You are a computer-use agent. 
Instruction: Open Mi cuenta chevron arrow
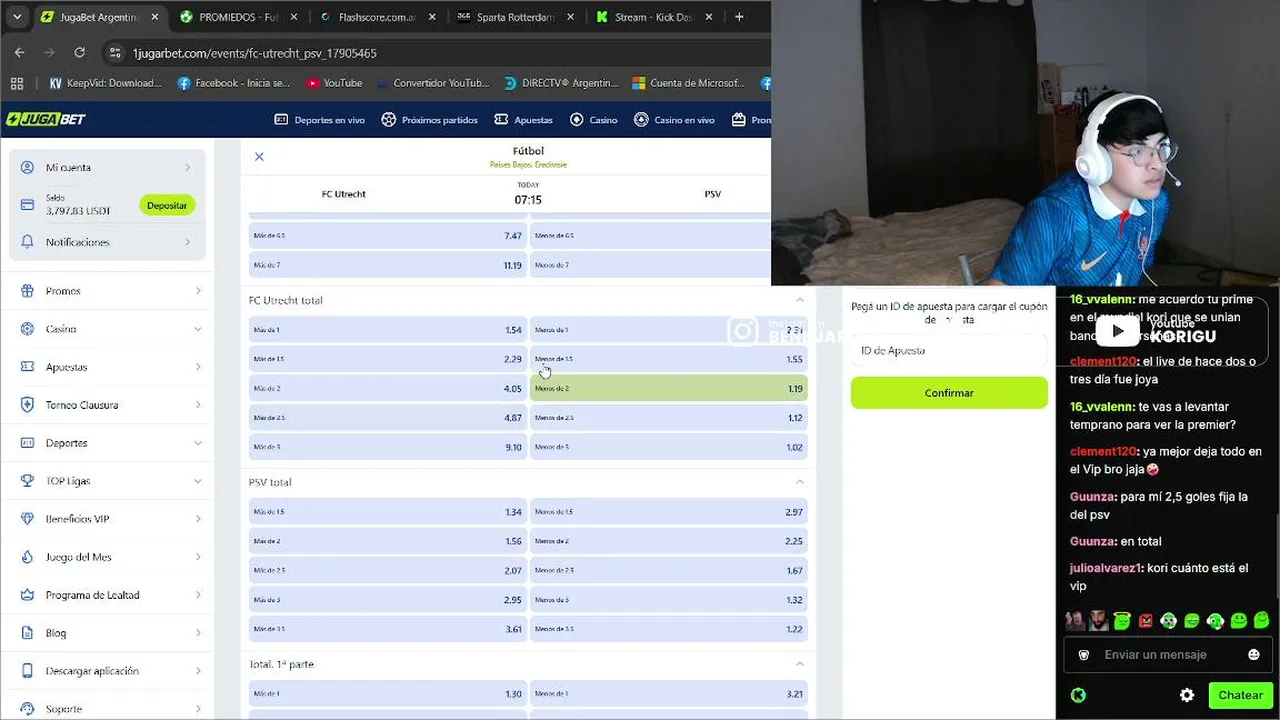pyautogui.click(x=187, y=167)
